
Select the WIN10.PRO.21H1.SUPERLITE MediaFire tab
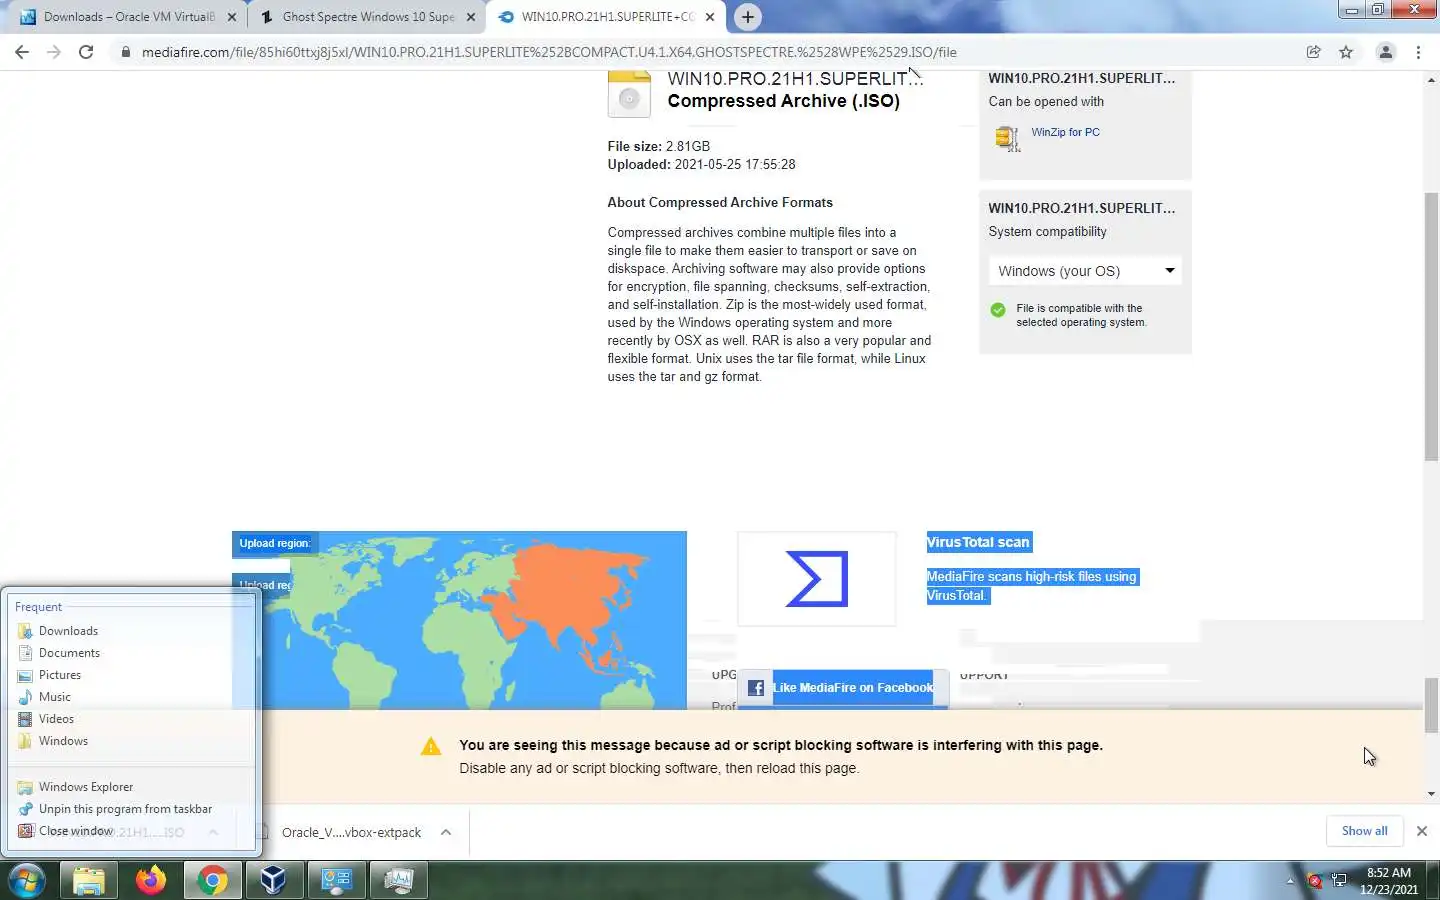point(606,17)
